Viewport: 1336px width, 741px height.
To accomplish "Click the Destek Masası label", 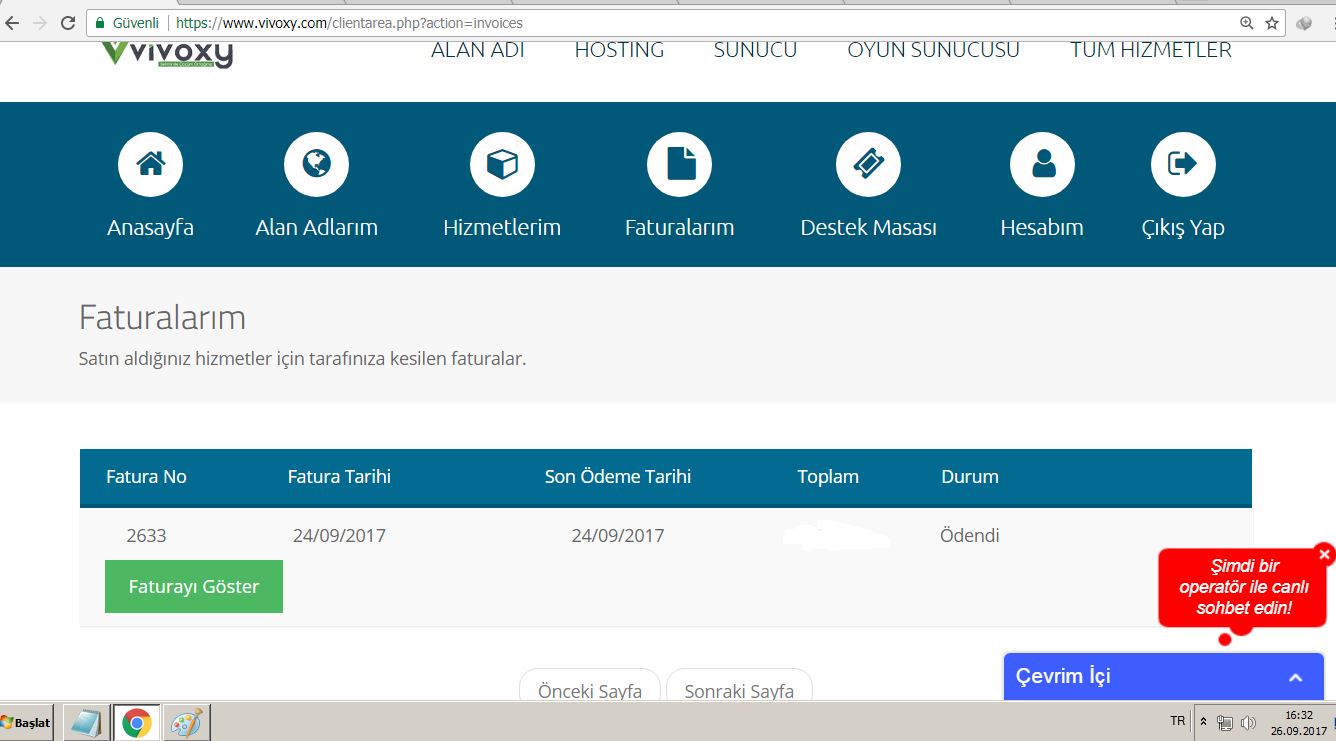I will click(868, 228).
